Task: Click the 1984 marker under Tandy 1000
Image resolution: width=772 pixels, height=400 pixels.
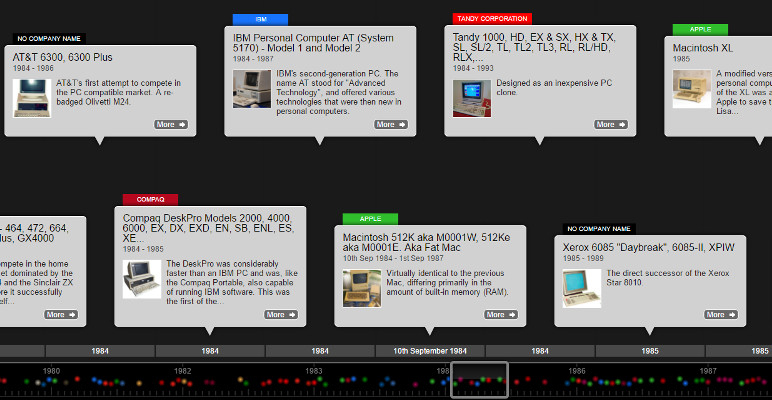Action: [x=540, y=351]
